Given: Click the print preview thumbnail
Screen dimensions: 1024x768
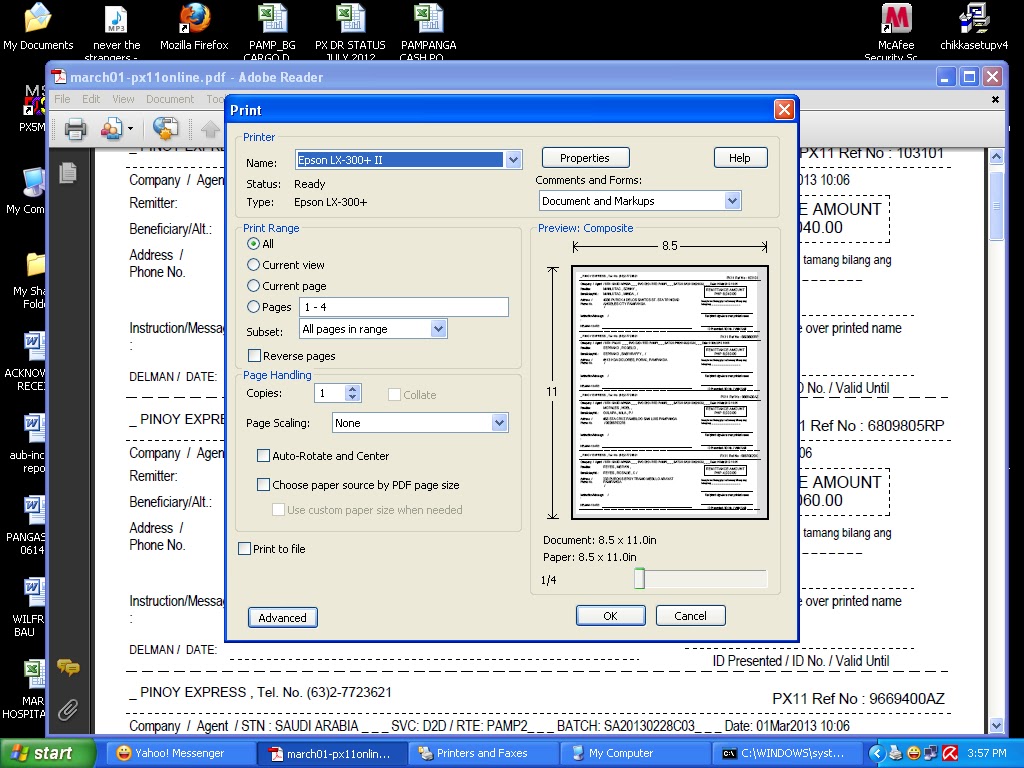Looking at the screenshot, I should (669, 392).
